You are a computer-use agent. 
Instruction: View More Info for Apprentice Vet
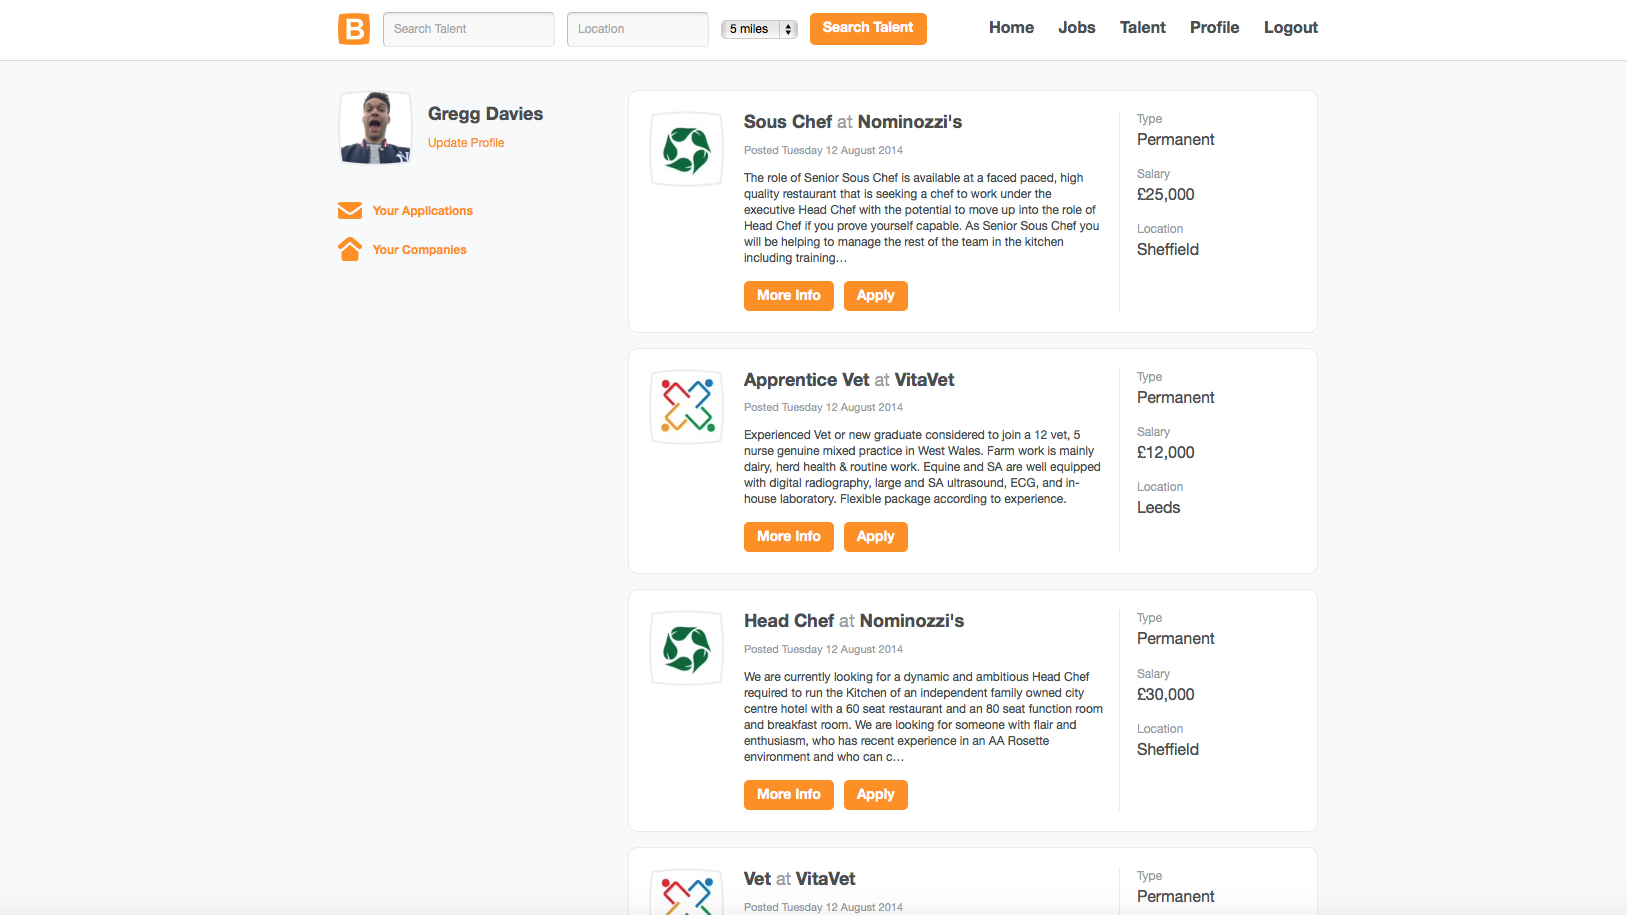788,537
